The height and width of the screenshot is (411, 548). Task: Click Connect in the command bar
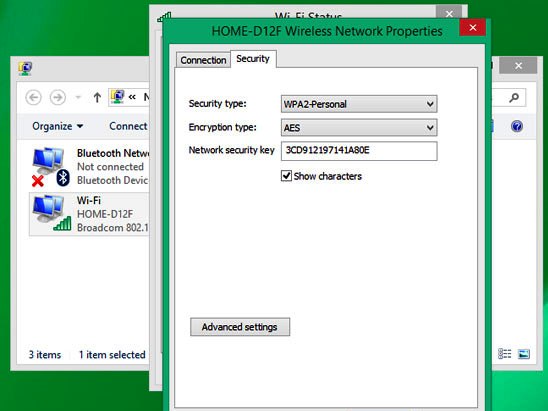point(128,126)
